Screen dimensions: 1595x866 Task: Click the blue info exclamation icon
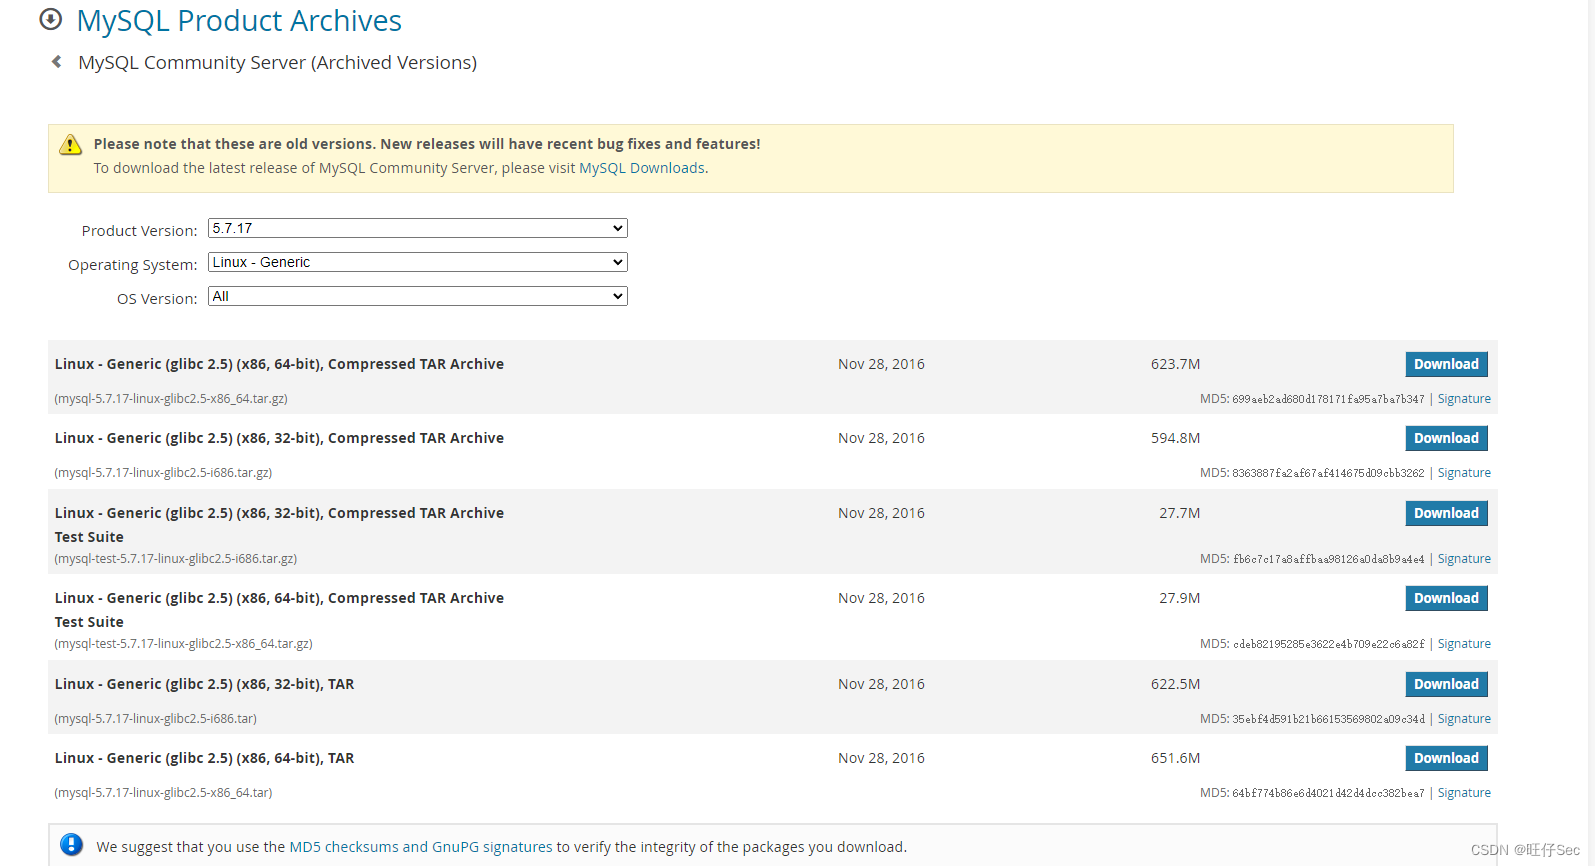coord(71,844)
